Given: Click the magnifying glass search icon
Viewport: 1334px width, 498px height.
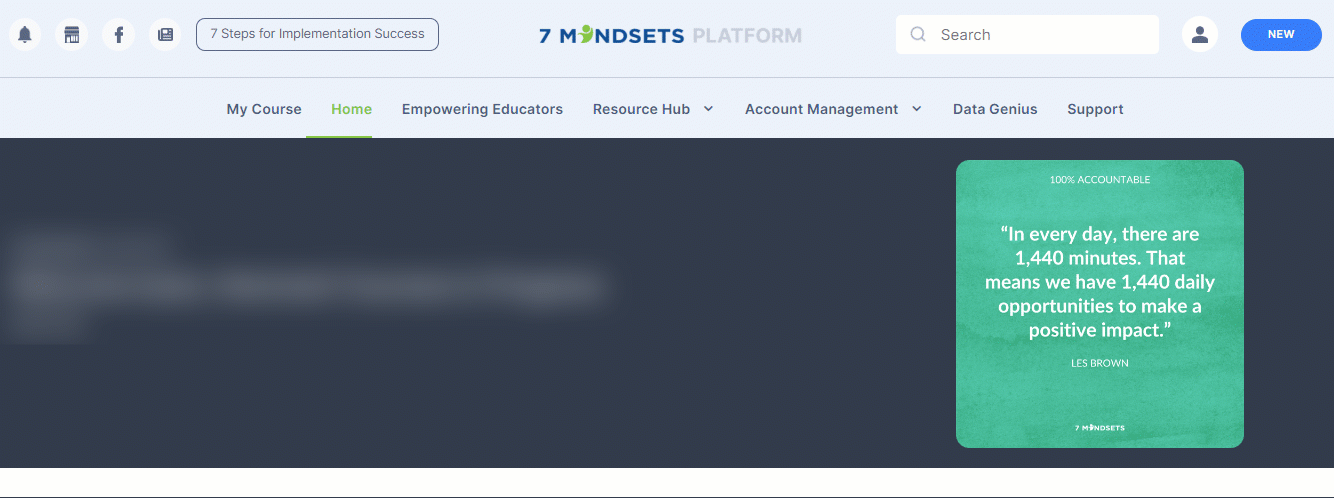Looking at the screenshot, I should tap(918, 35).
